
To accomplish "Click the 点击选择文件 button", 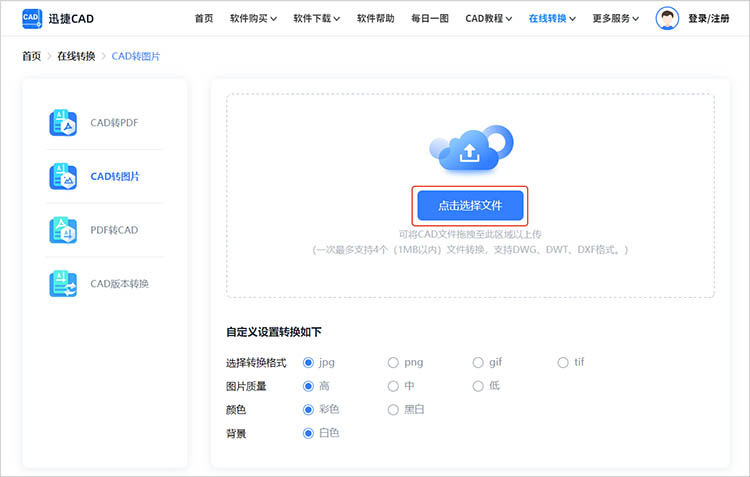I will tap(470, 206).
